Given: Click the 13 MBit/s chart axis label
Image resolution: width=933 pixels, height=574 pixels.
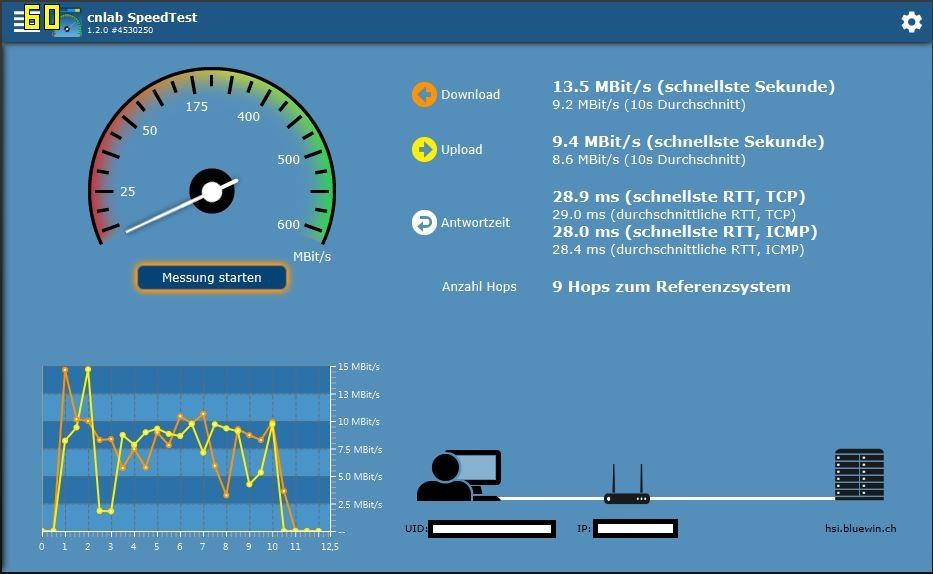Looking at the screenshot, I should pyautogui.click(x=358, y=394).
